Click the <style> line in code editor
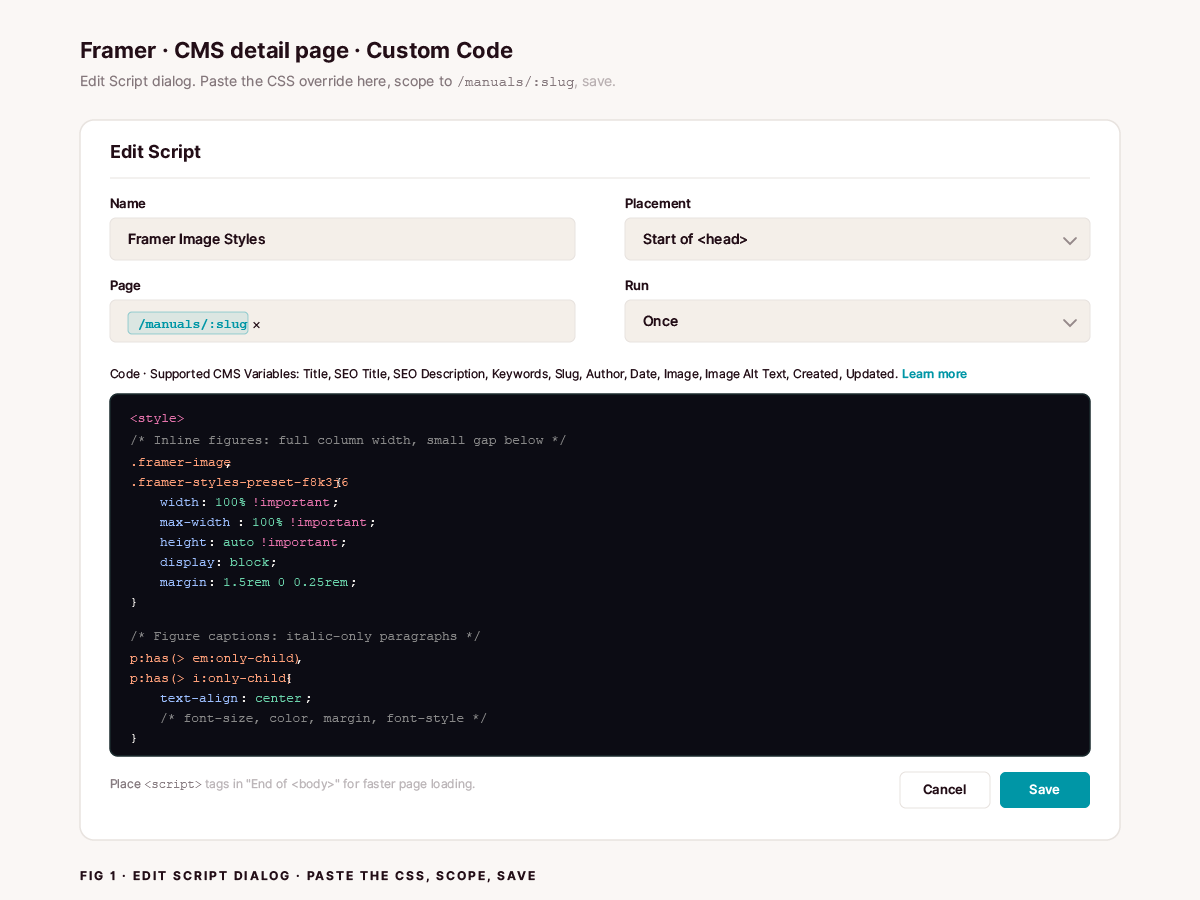This screenshot has width=1200, height=900. pyautogui.click(x=157, y=418)
